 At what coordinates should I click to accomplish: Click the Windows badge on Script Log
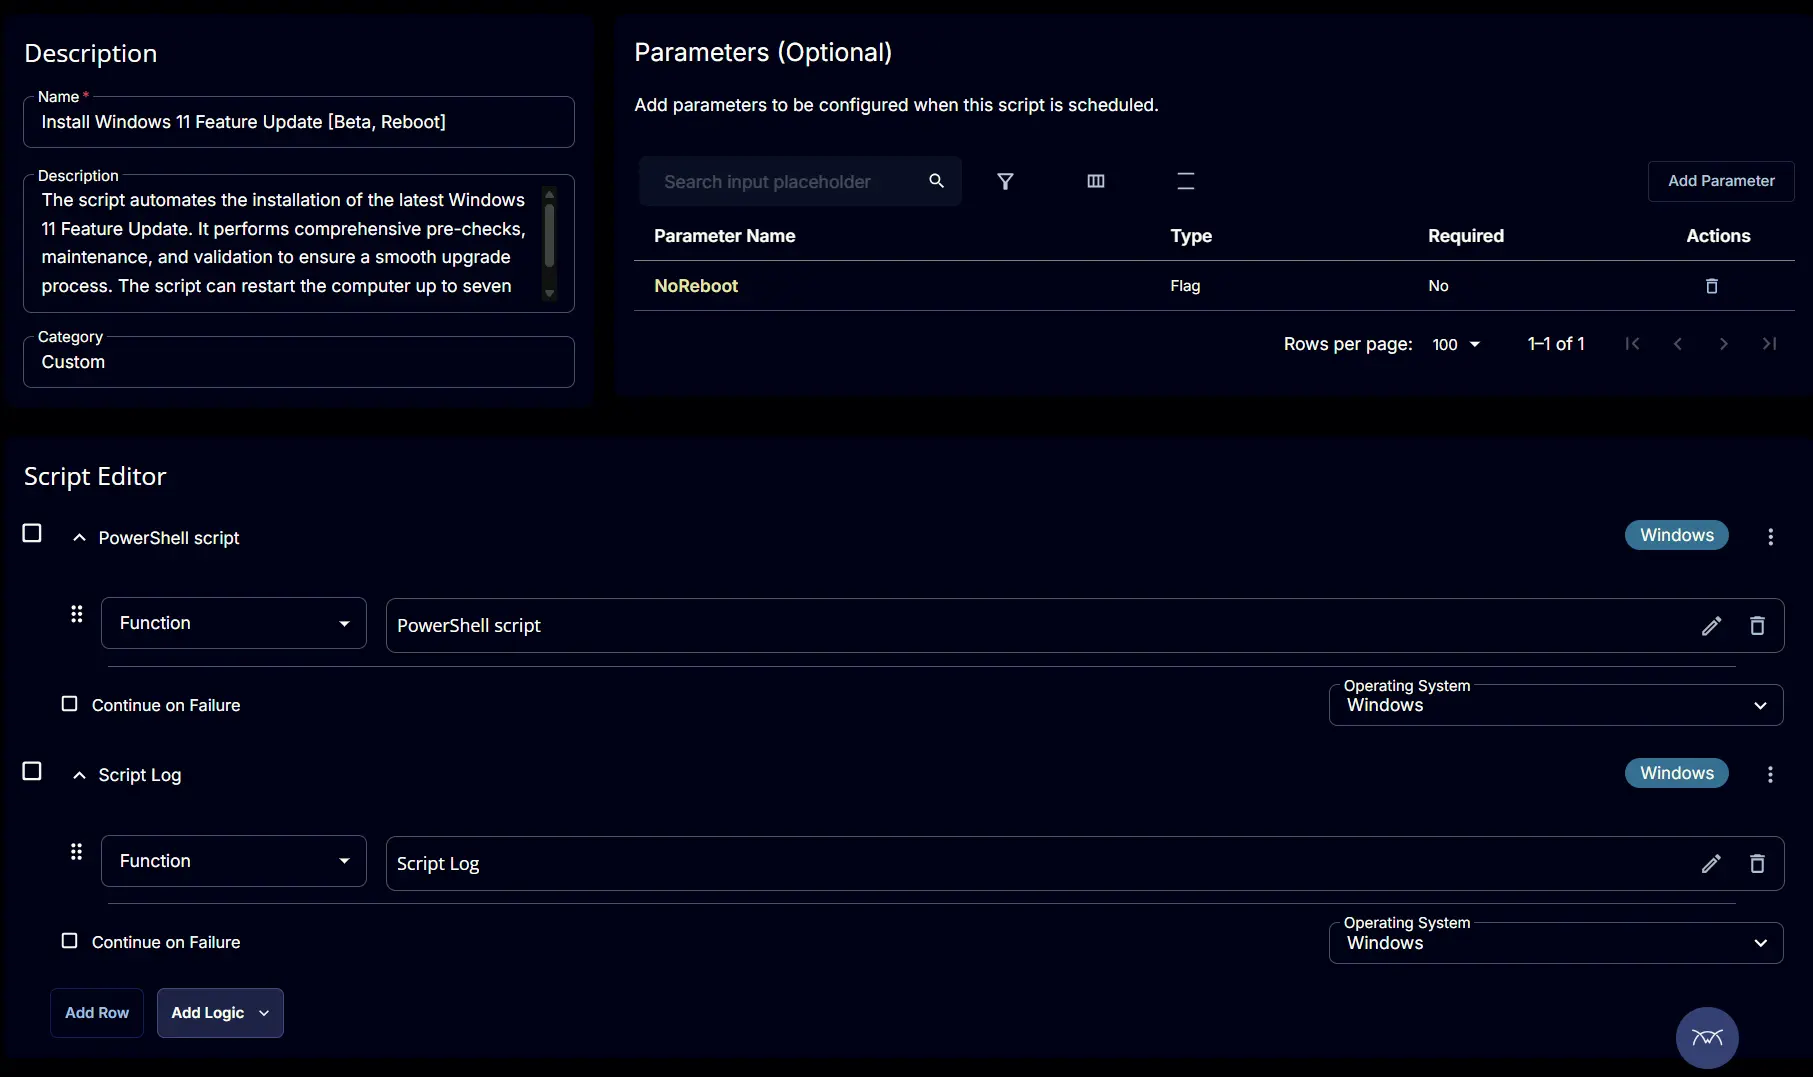coord(1677,773)
